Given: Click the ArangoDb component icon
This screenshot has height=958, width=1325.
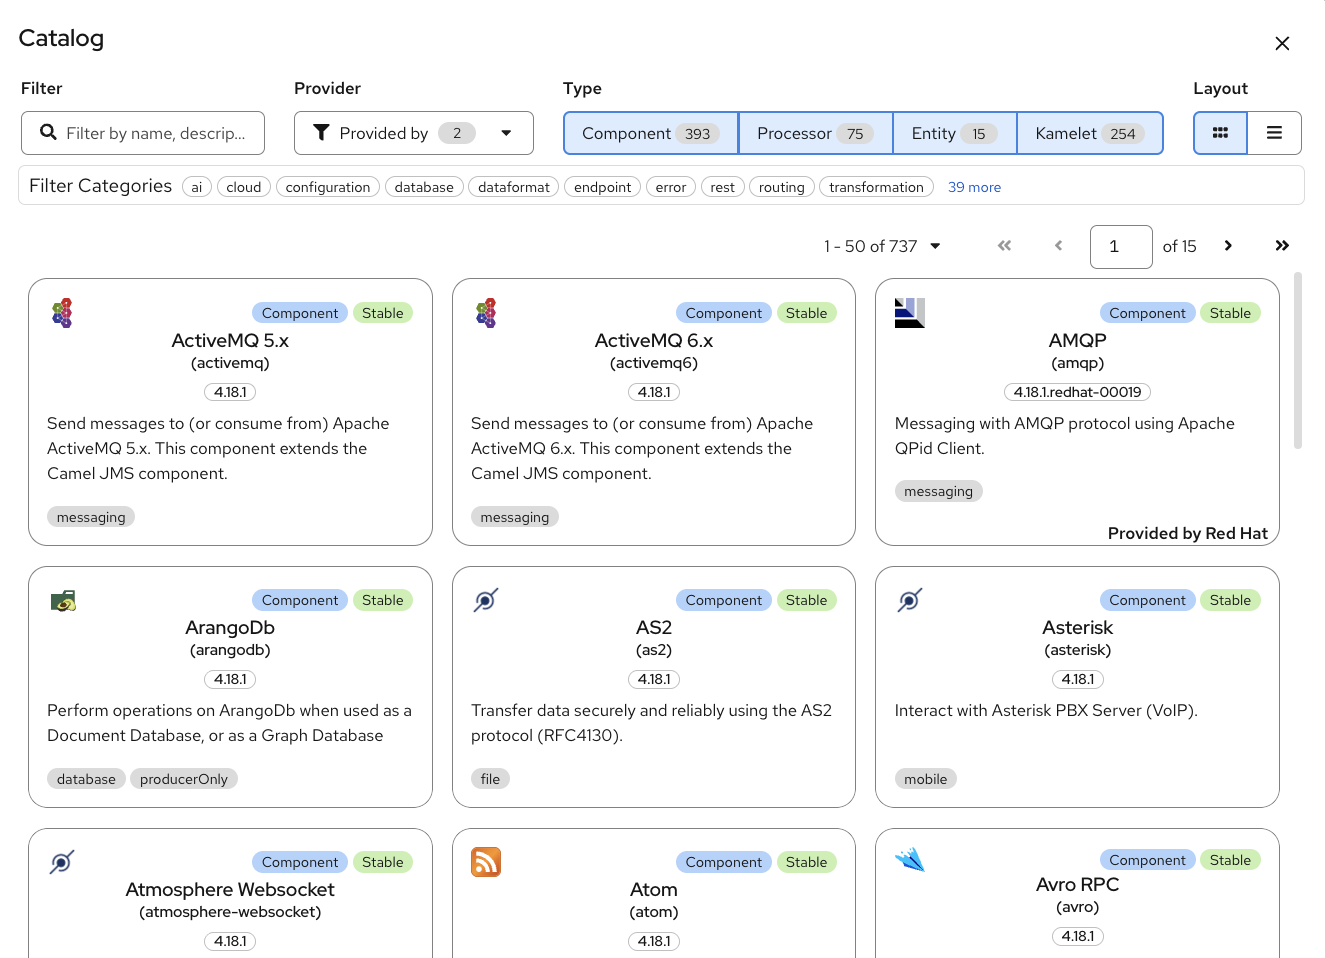Looking at the screenshot, I should tap(63, 600).
